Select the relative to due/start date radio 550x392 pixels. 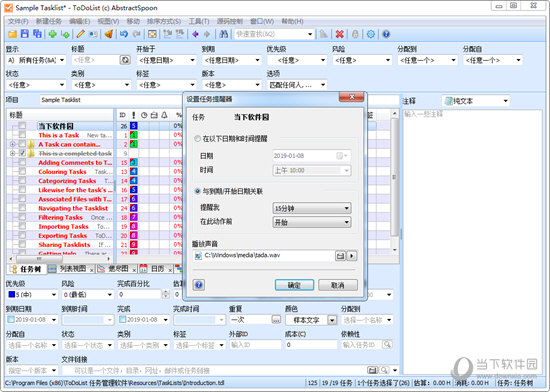tap(197, 191)
